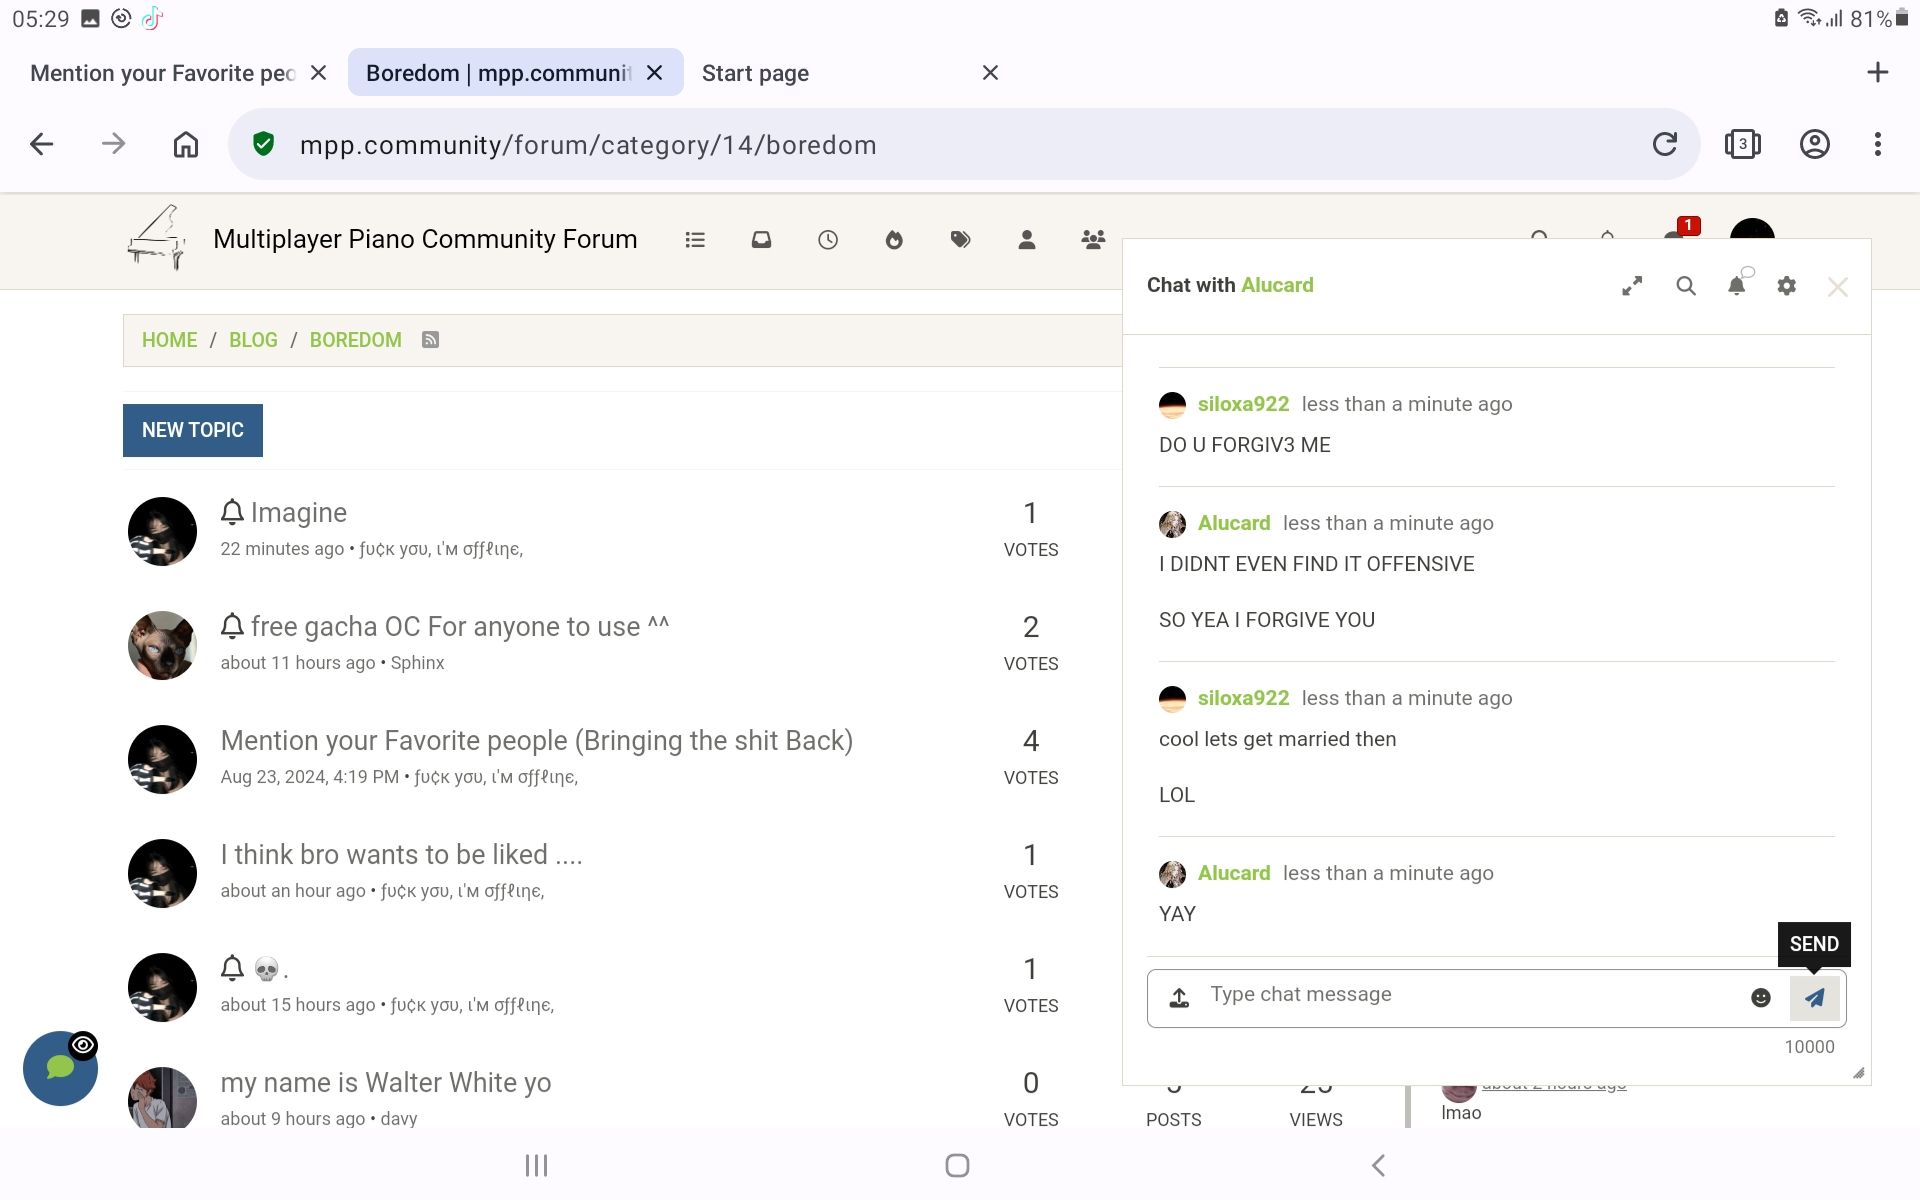The image size is (1920, 1200).
Task: Go forward in browser history
Action: [114, 144]
